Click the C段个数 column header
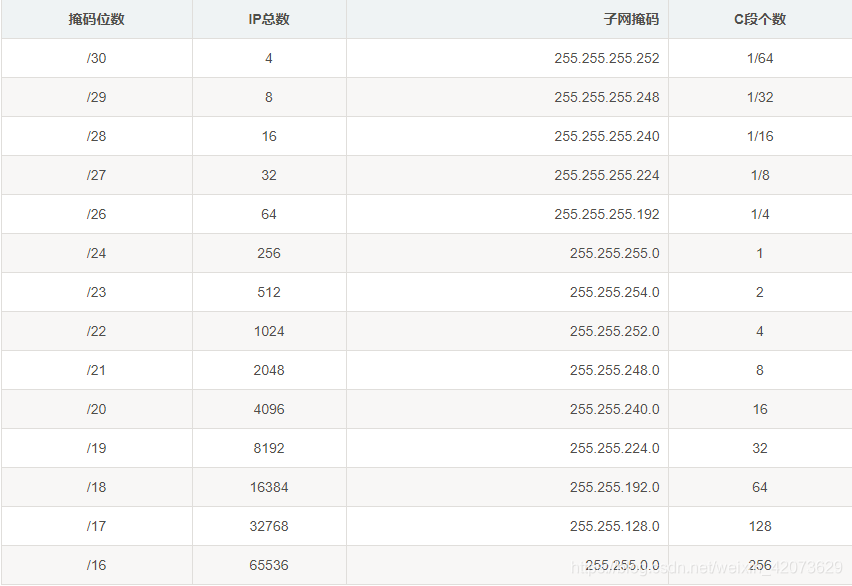This screenshot has height=586, width=852. click(x=759, y=19)
